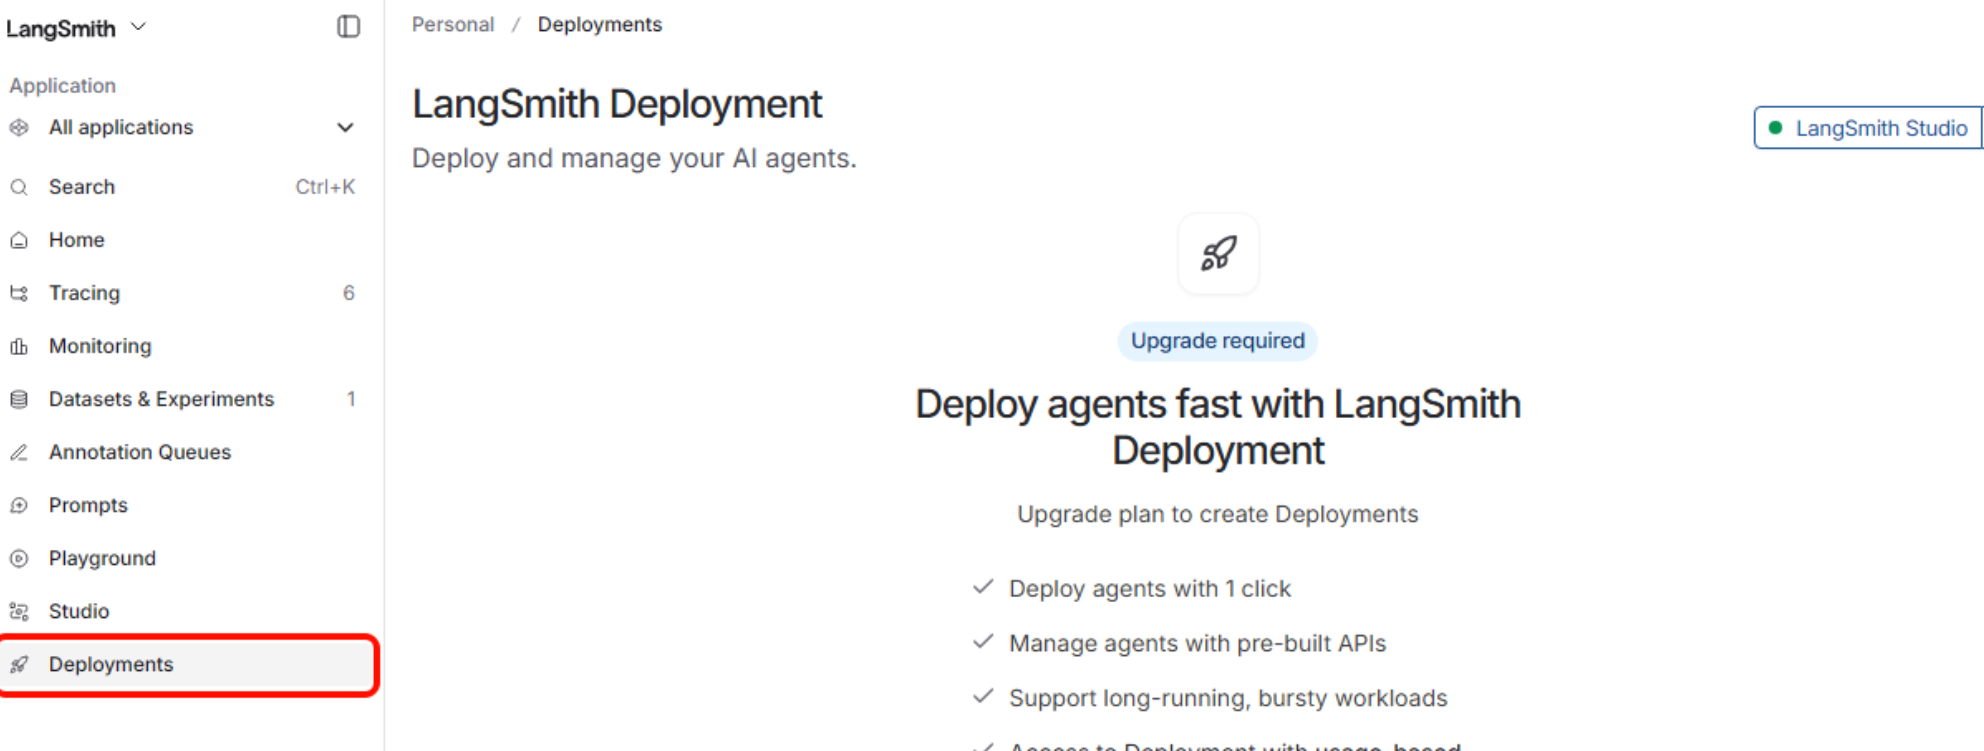Click the Monitoring chart icon
The height and width of the screenshot is (751, 1984).
pyautogui.click(x=19, y=346)
